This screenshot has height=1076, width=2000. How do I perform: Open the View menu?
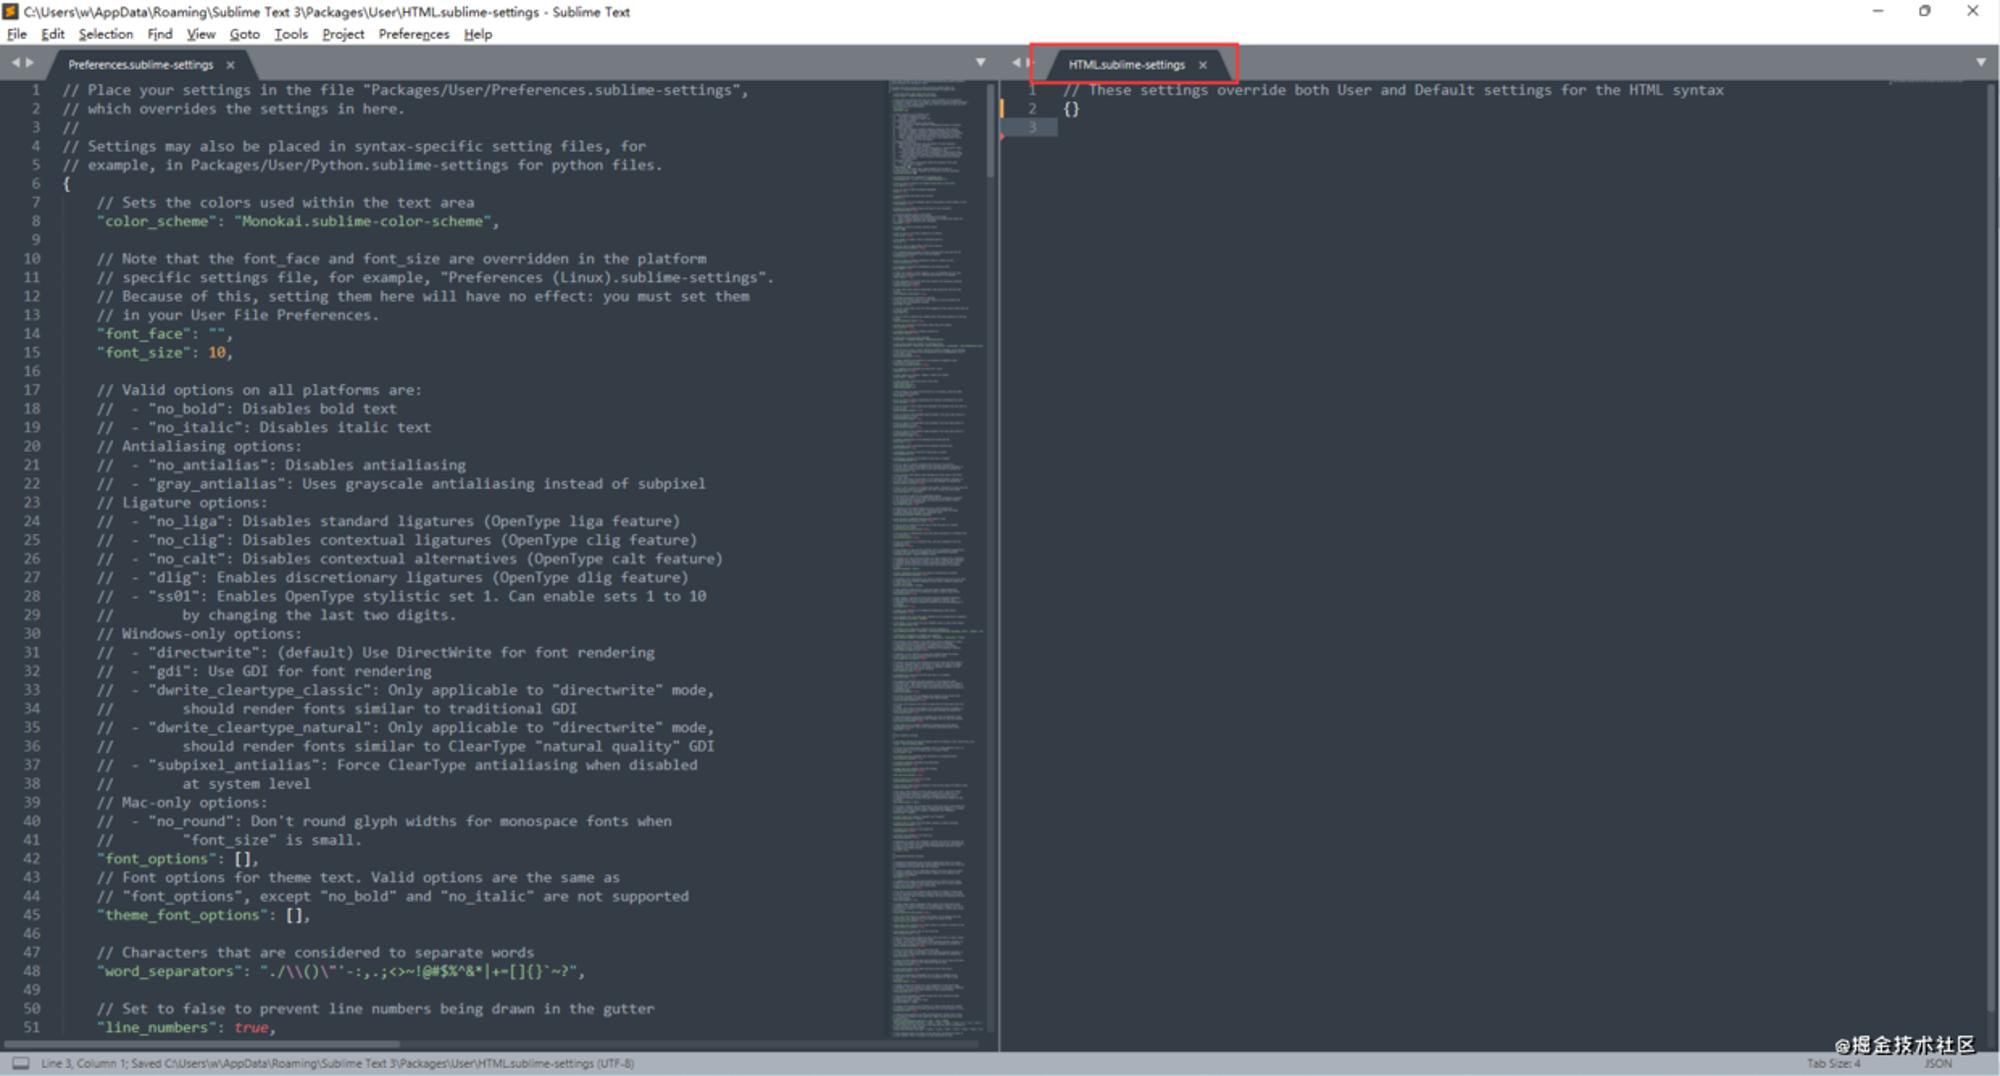pos(200,34)
